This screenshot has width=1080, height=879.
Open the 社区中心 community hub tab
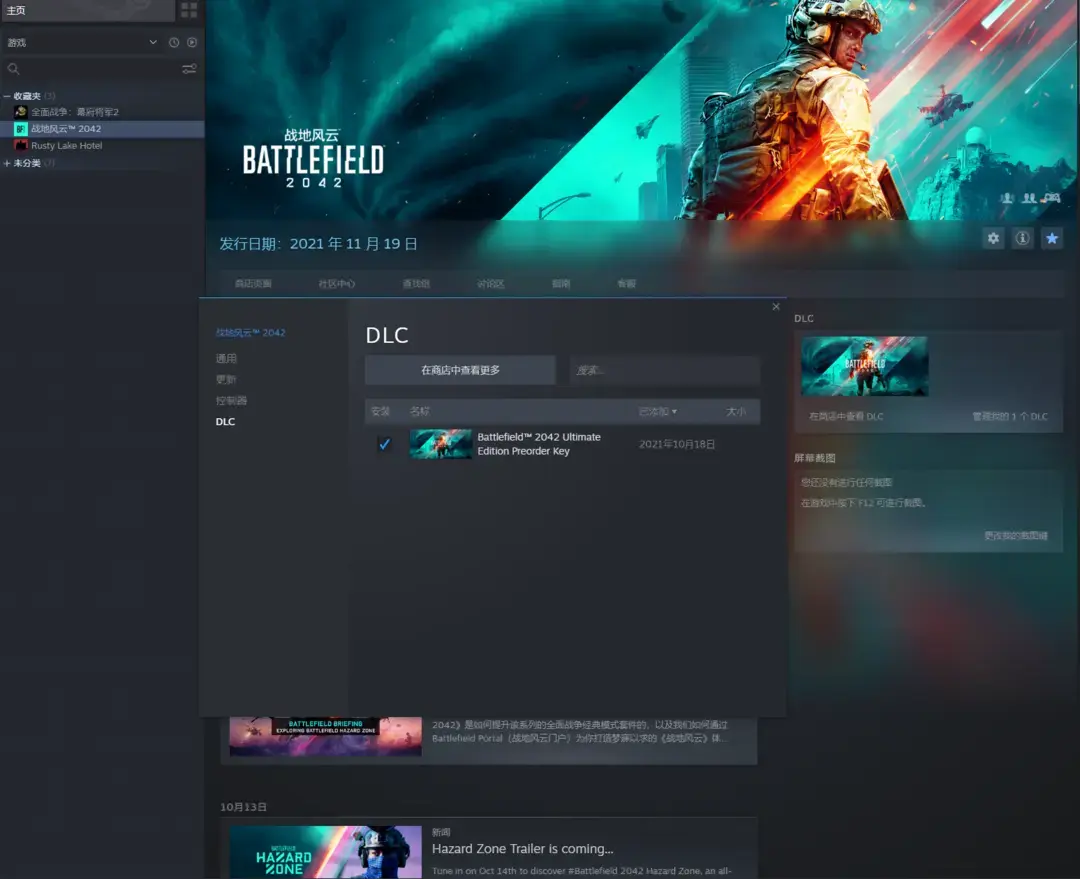(337, 283)
